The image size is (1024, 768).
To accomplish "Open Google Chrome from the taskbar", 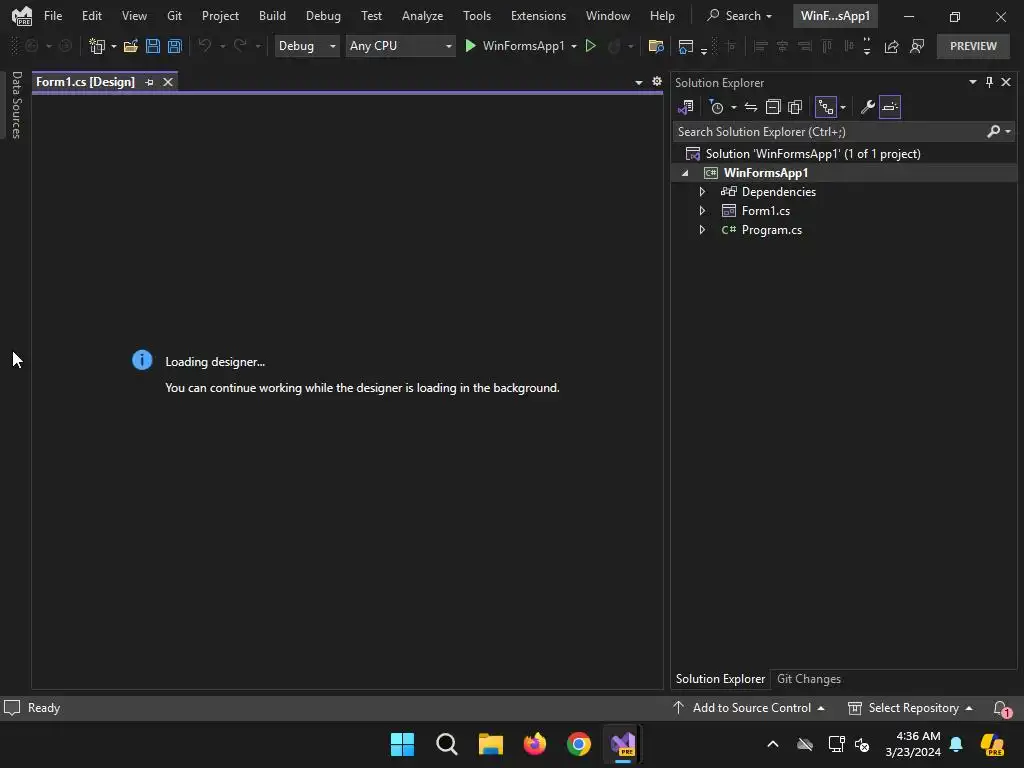I will 579,744.
